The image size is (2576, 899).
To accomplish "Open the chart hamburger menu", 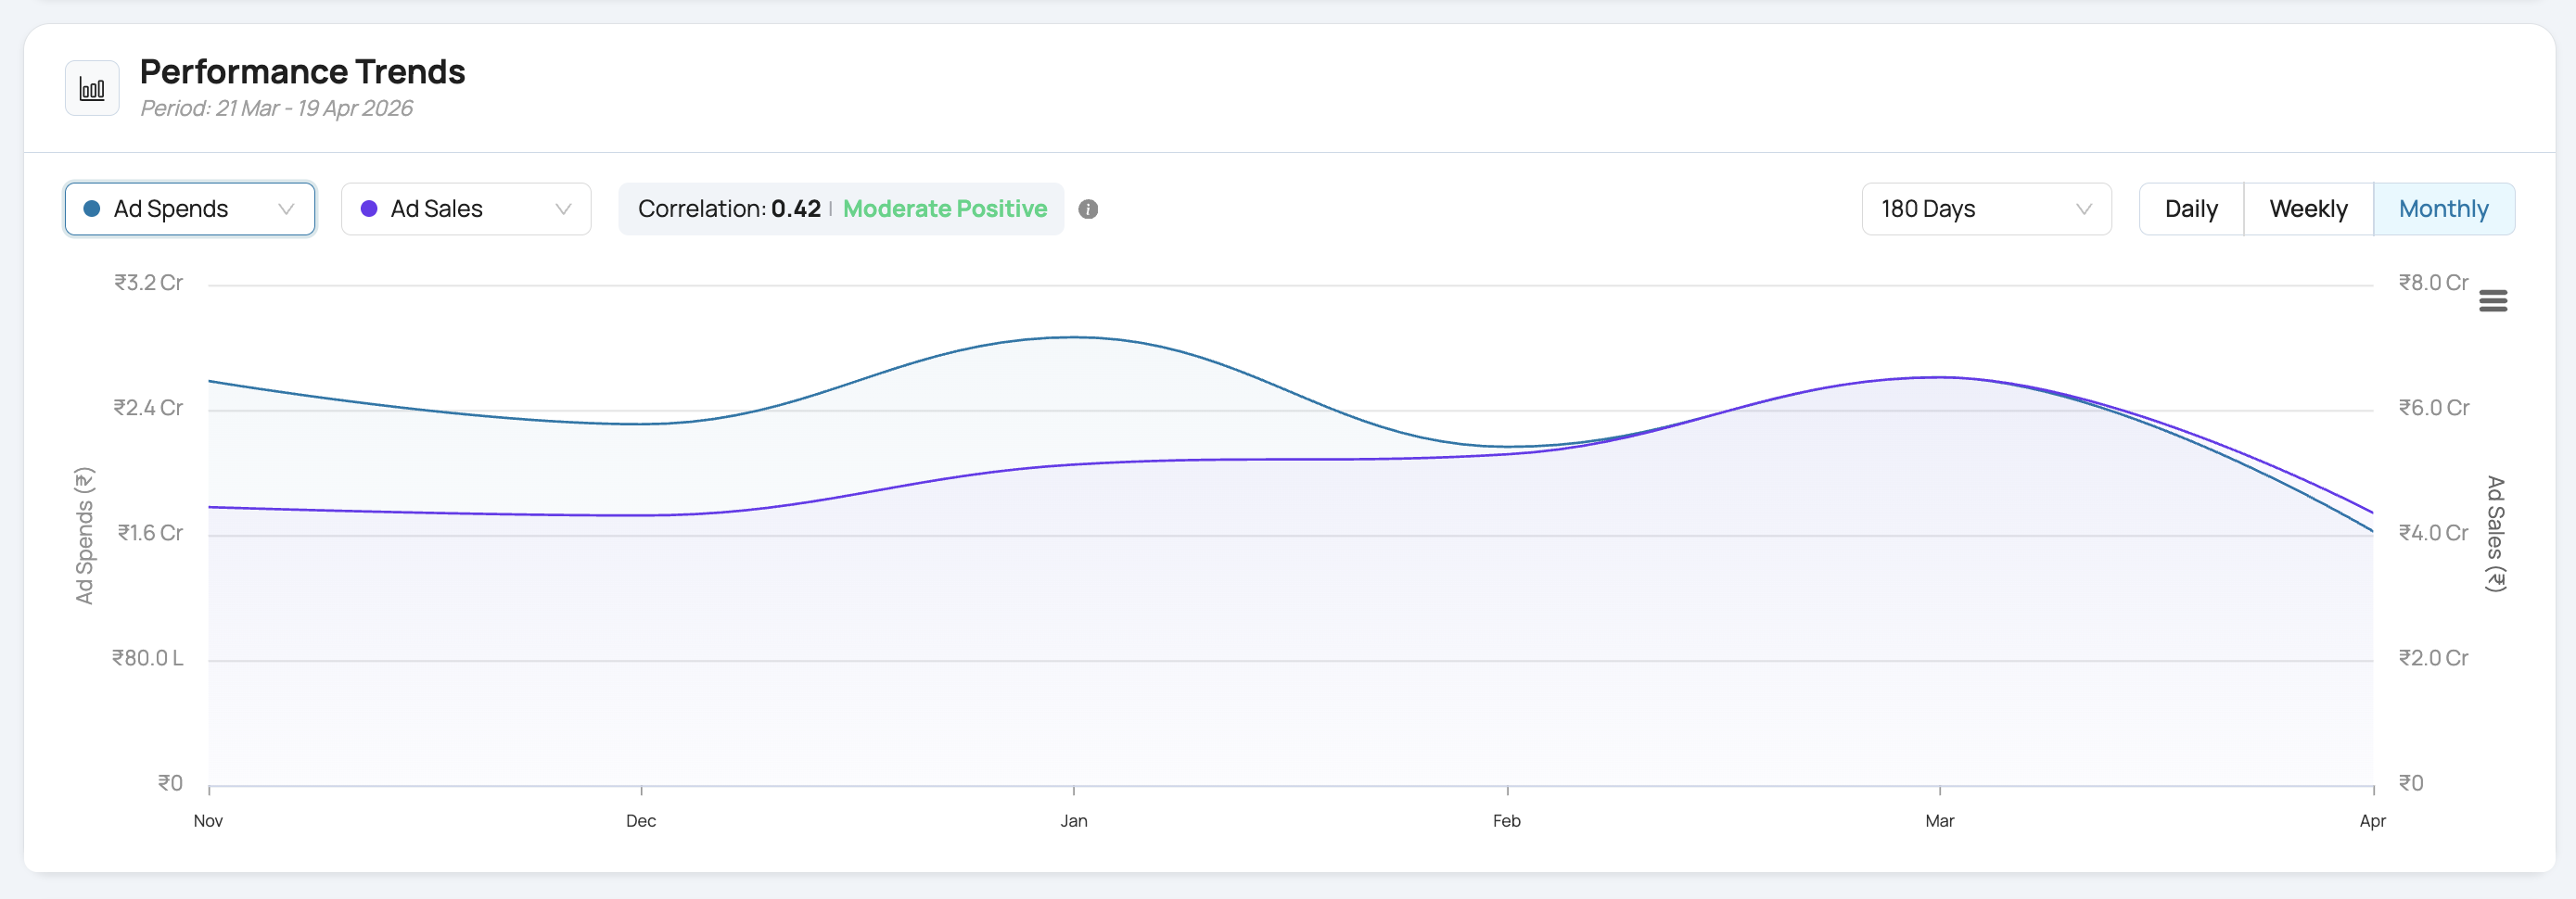I will point(2493,301).
